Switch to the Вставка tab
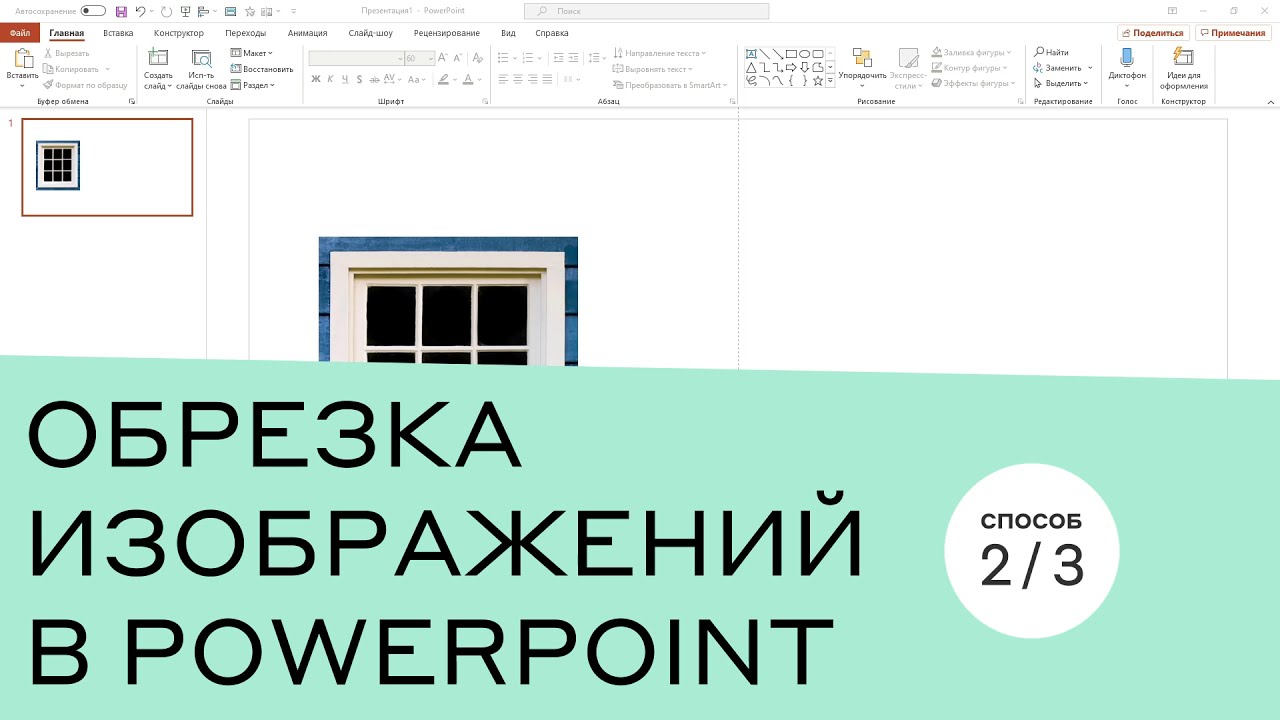Image resolution: width=1280 pixels, height=720 pixels. point(118,33)
